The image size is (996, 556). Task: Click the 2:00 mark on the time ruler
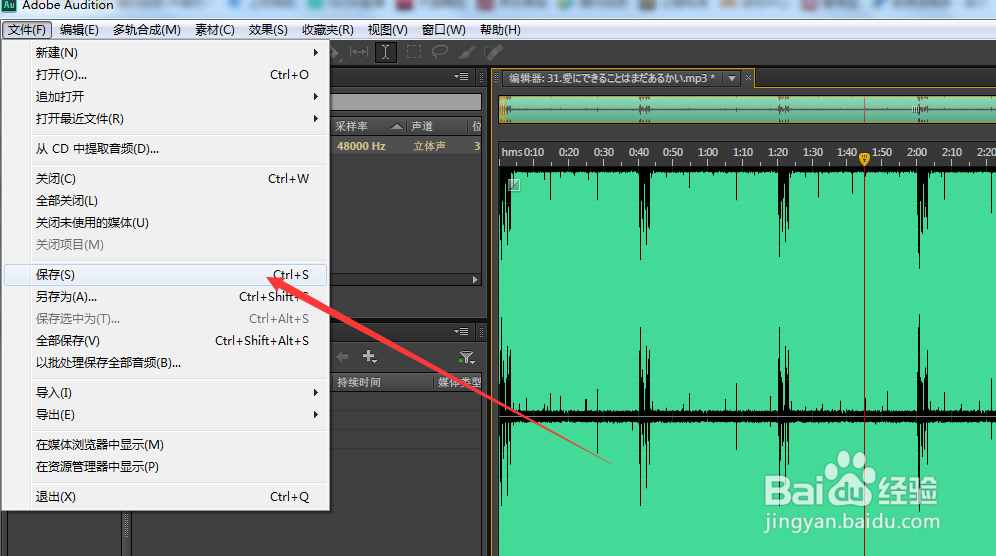(x=917, y=153)
